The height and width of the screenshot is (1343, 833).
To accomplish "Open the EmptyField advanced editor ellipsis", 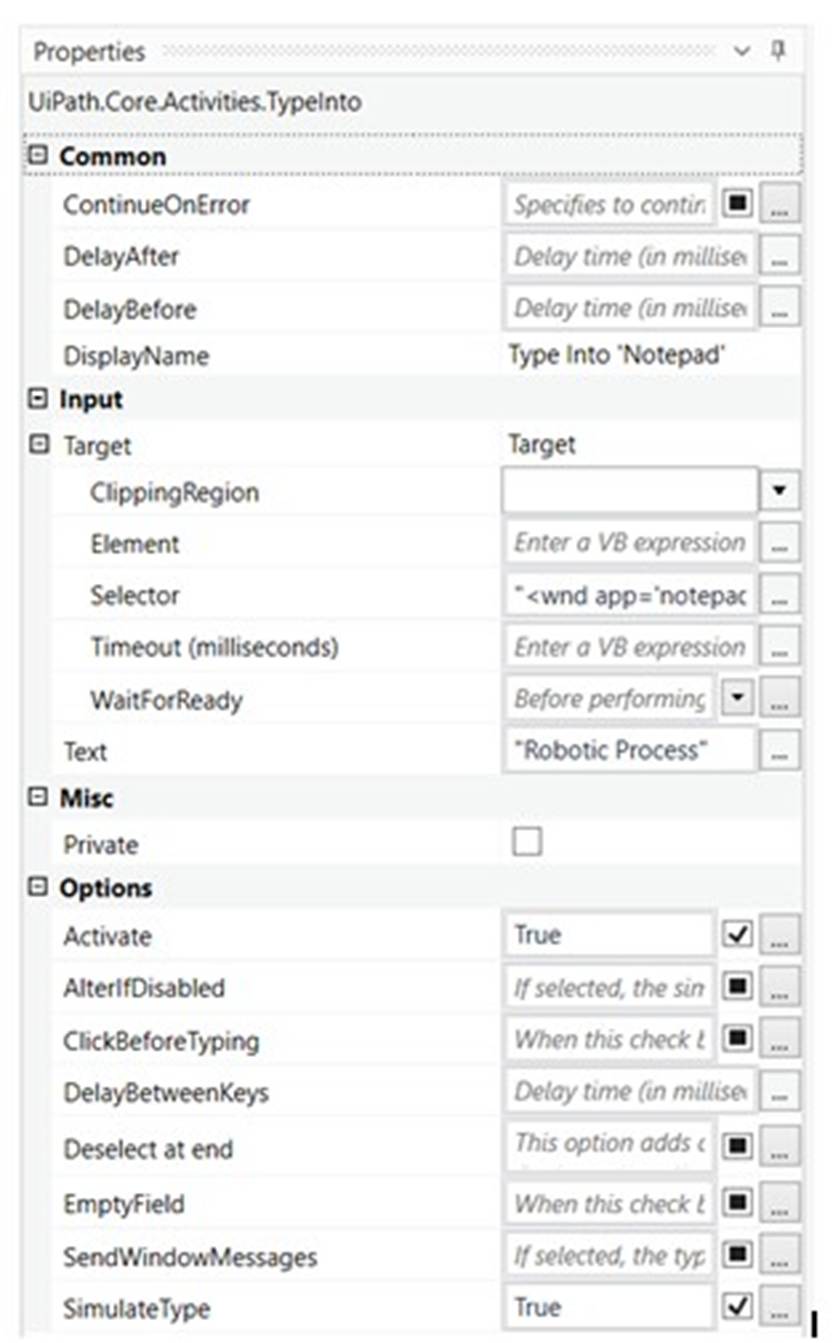I will (x=783, y=1203).
